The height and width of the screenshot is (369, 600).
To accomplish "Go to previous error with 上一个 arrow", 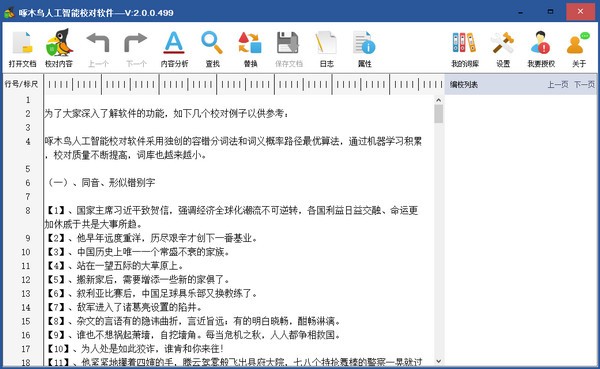I will coord(98,49).
